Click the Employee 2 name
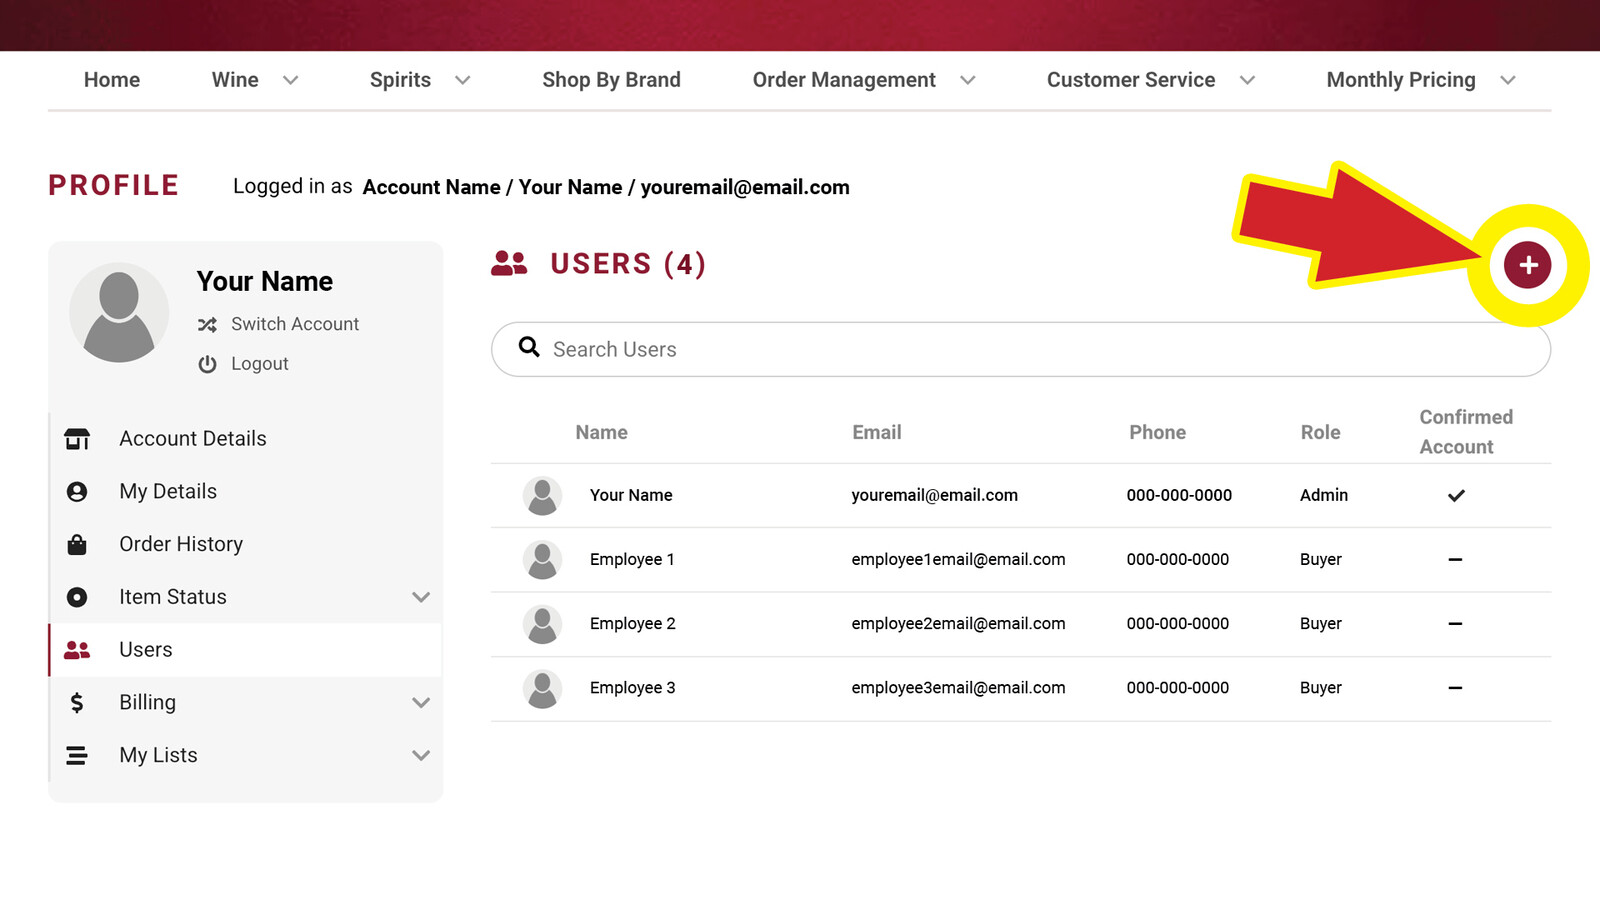The image size is (1600, 900). 633,623
